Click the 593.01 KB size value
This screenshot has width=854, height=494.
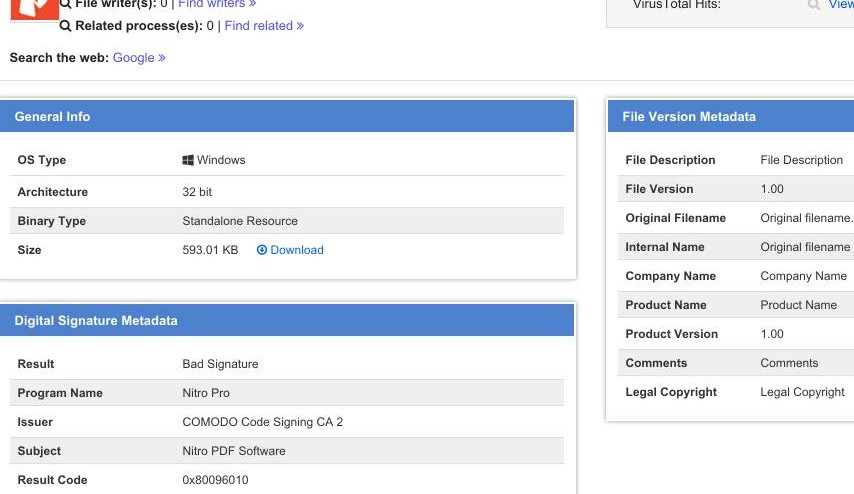coord(210,250)
